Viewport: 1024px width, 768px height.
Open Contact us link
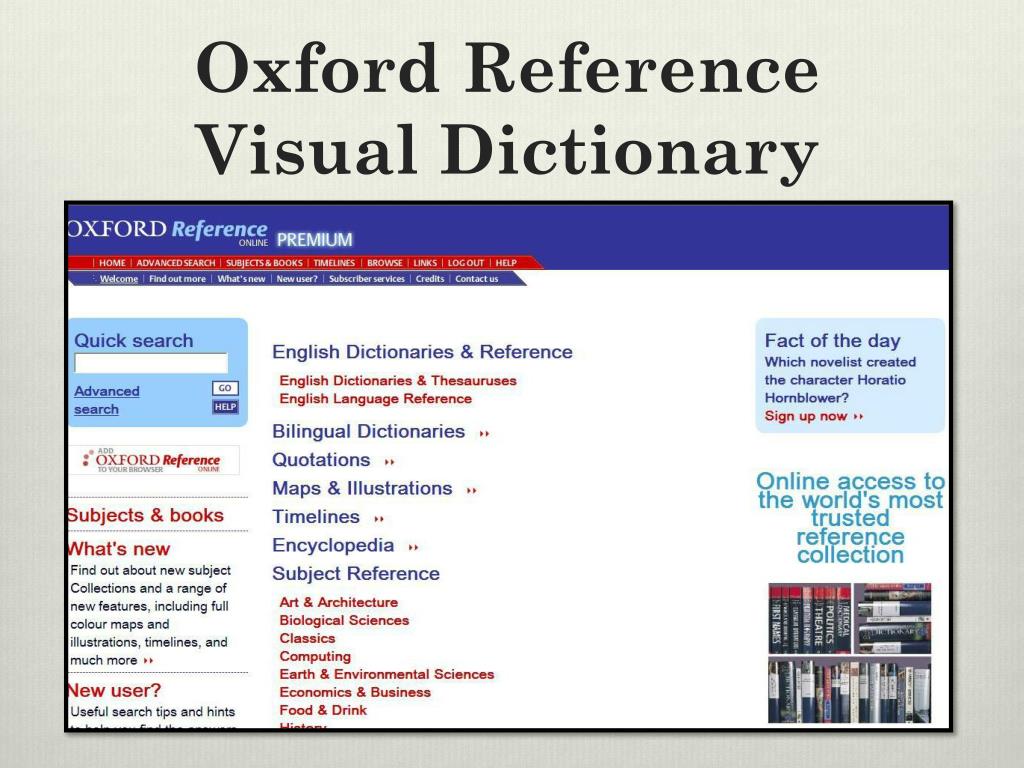pos(477,279)
